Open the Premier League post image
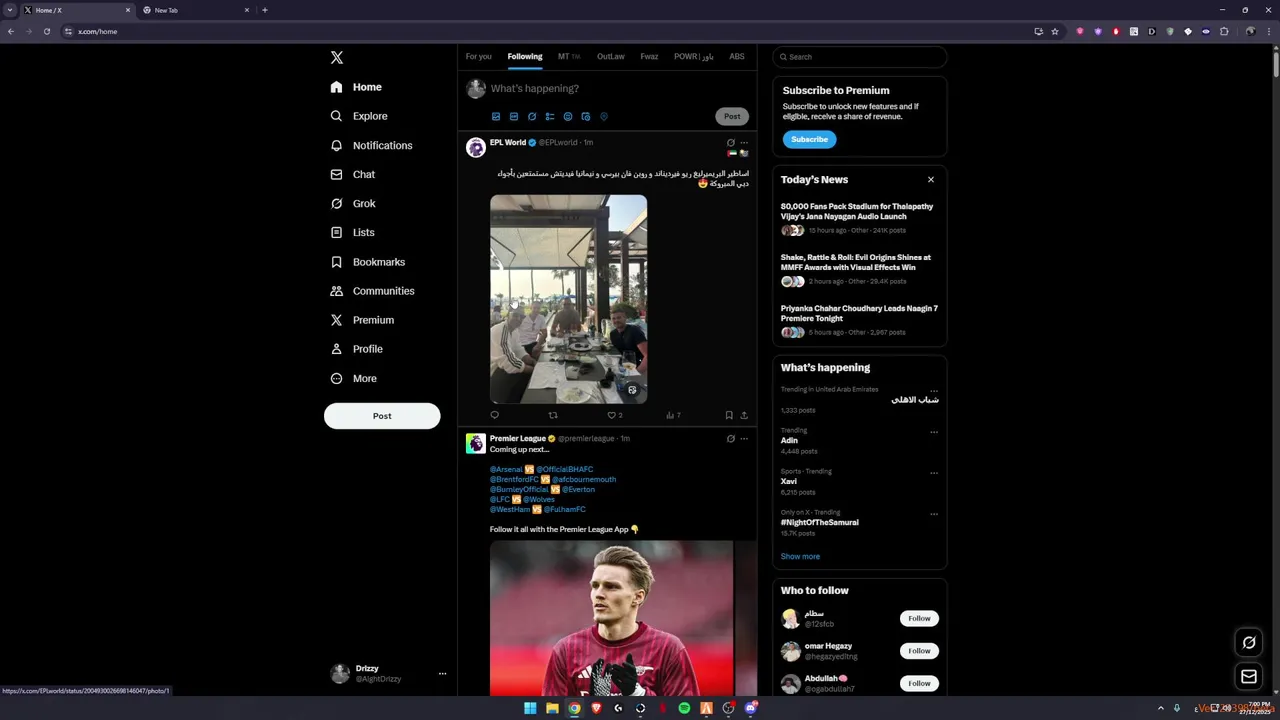Image resolution: width=1280 pixels, height=720 pixels. pos(611,618)
